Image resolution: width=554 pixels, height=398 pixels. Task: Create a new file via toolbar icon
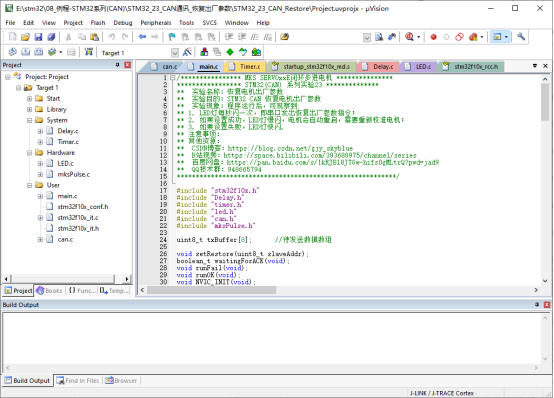13,37
